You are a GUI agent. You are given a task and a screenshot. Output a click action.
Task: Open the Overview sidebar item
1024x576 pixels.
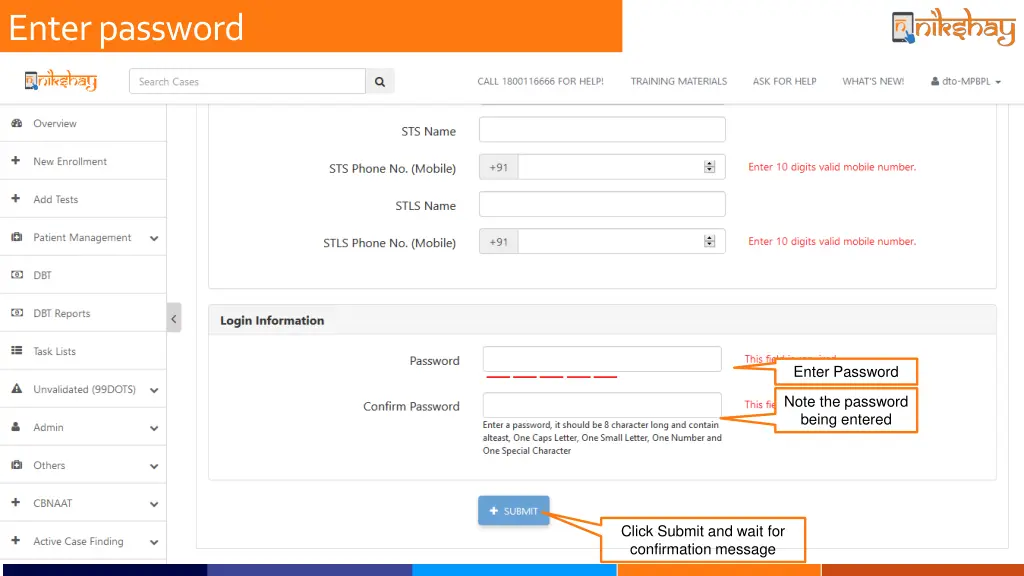(83, 123)
